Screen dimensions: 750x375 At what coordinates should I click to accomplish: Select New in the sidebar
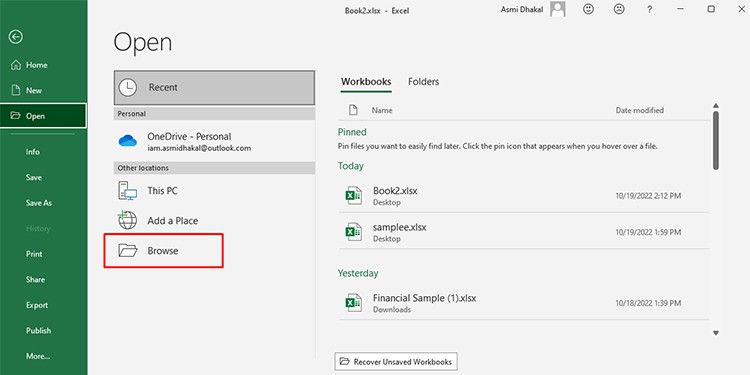[43, 90]
